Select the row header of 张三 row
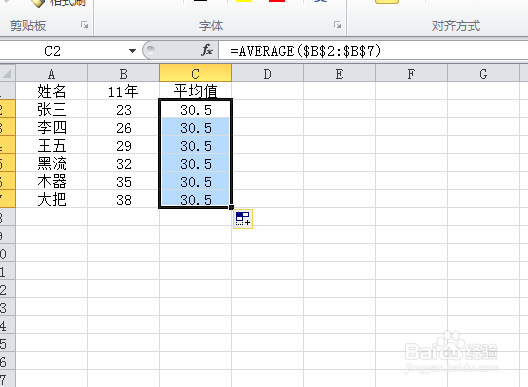The width and height of the screenshot is (528, 387). point(7,109)
